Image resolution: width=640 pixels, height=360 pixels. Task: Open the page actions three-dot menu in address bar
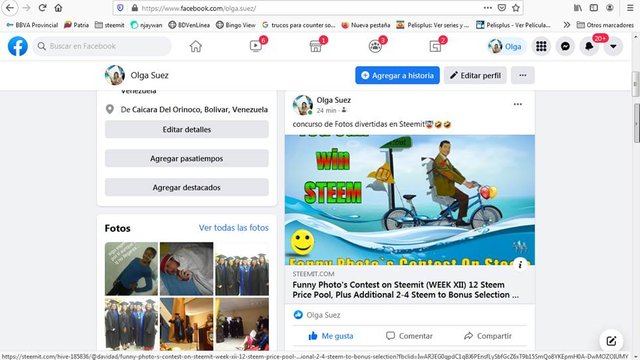[x=488, y=8]
